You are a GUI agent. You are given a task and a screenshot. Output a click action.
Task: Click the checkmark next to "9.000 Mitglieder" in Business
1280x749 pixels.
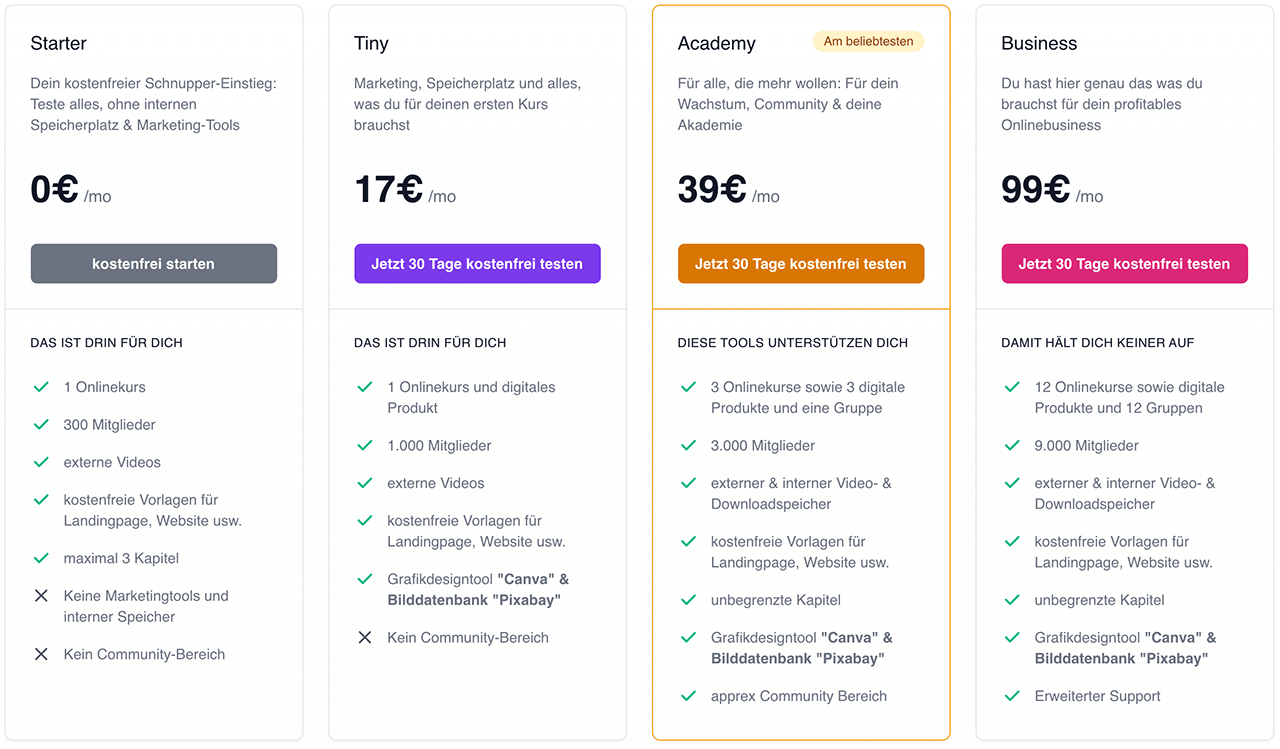tap(1011, 444)
